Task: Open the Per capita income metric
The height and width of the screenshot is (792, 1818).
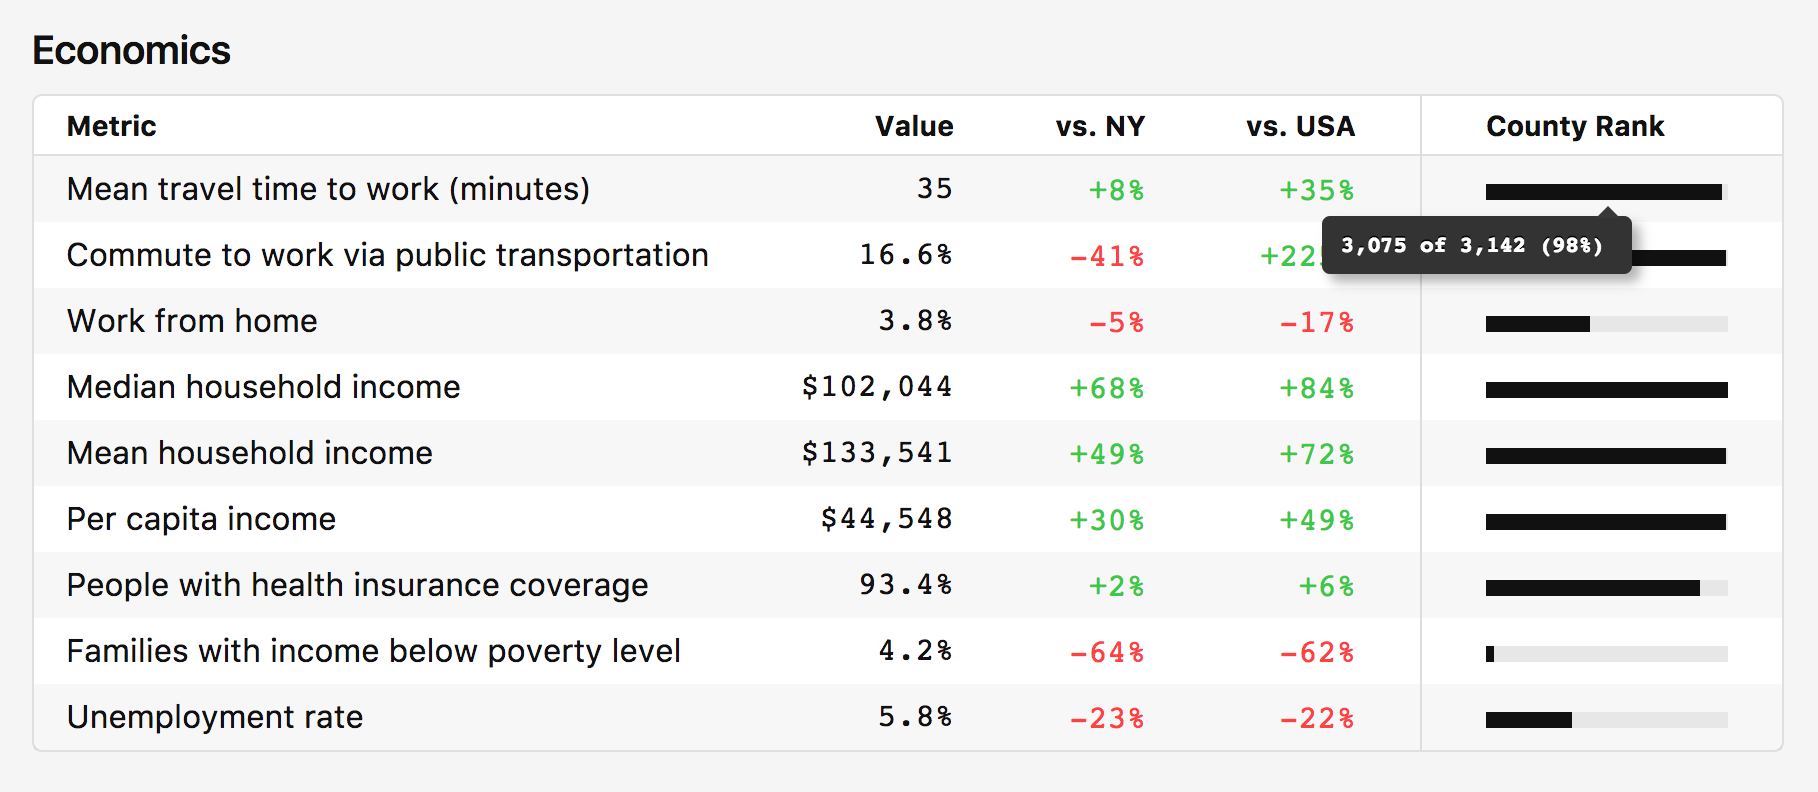Action: (200, 519)
